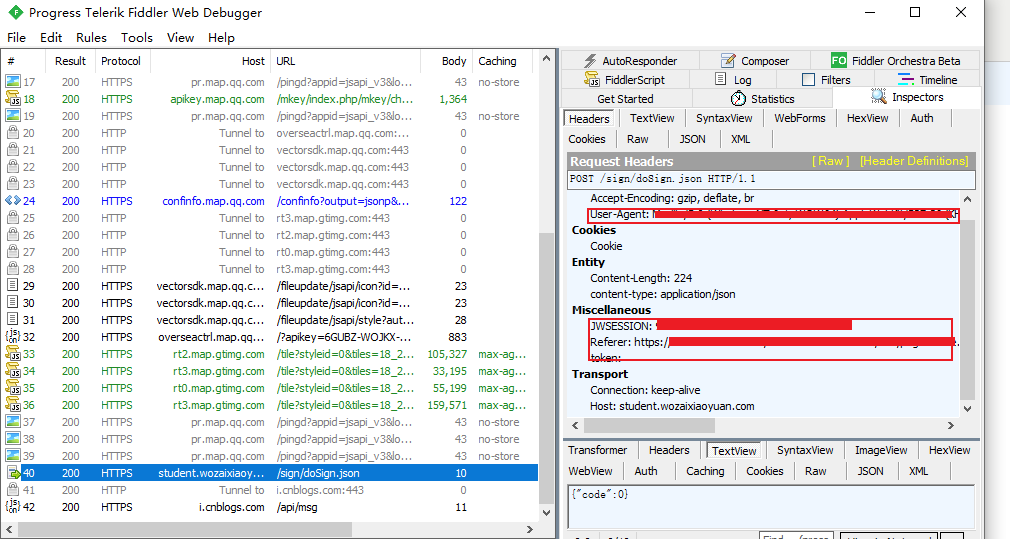Select the Connection: keep-alive header
This screenshot has height=539, width=1010.
point(645,390)
